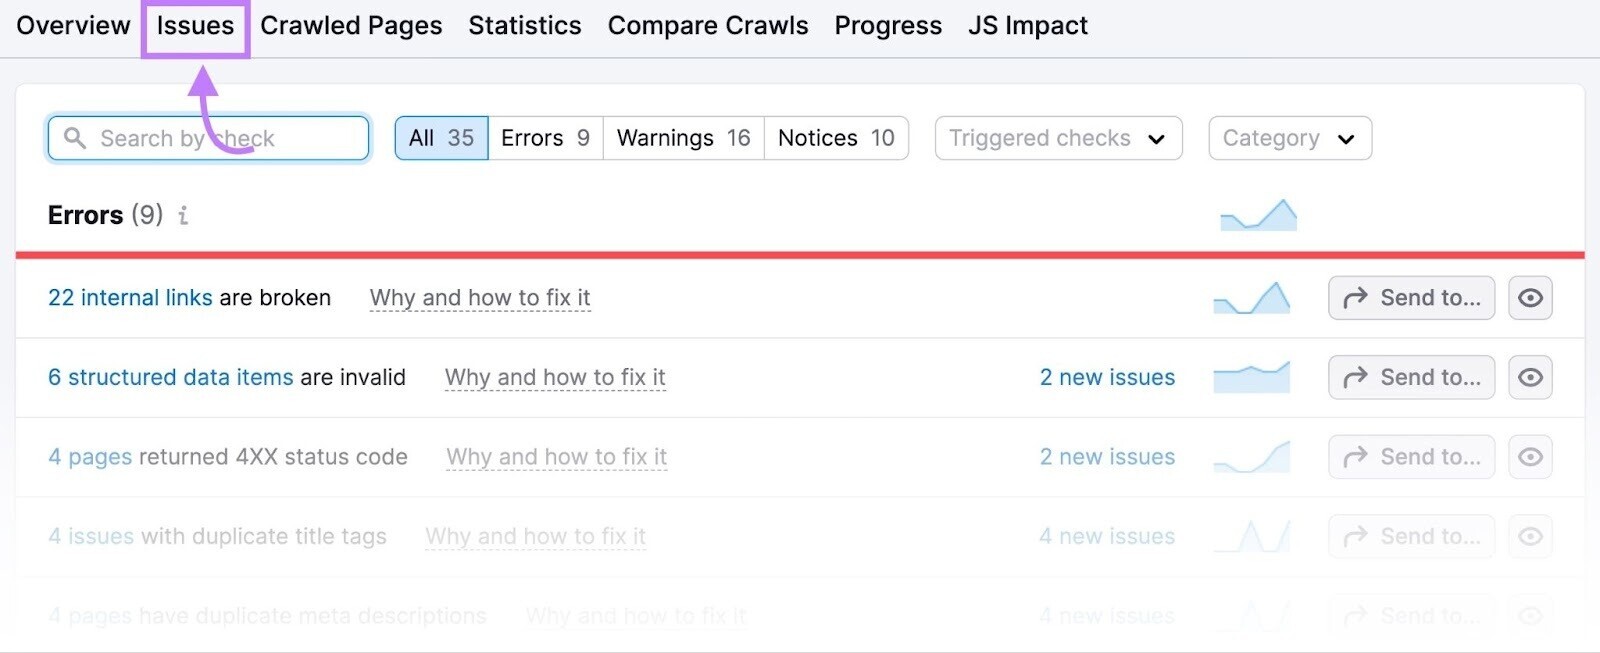Open the Triggered checks dropdown
The height and width of the screenshot is (653, 1600).
pos(1057,138)
